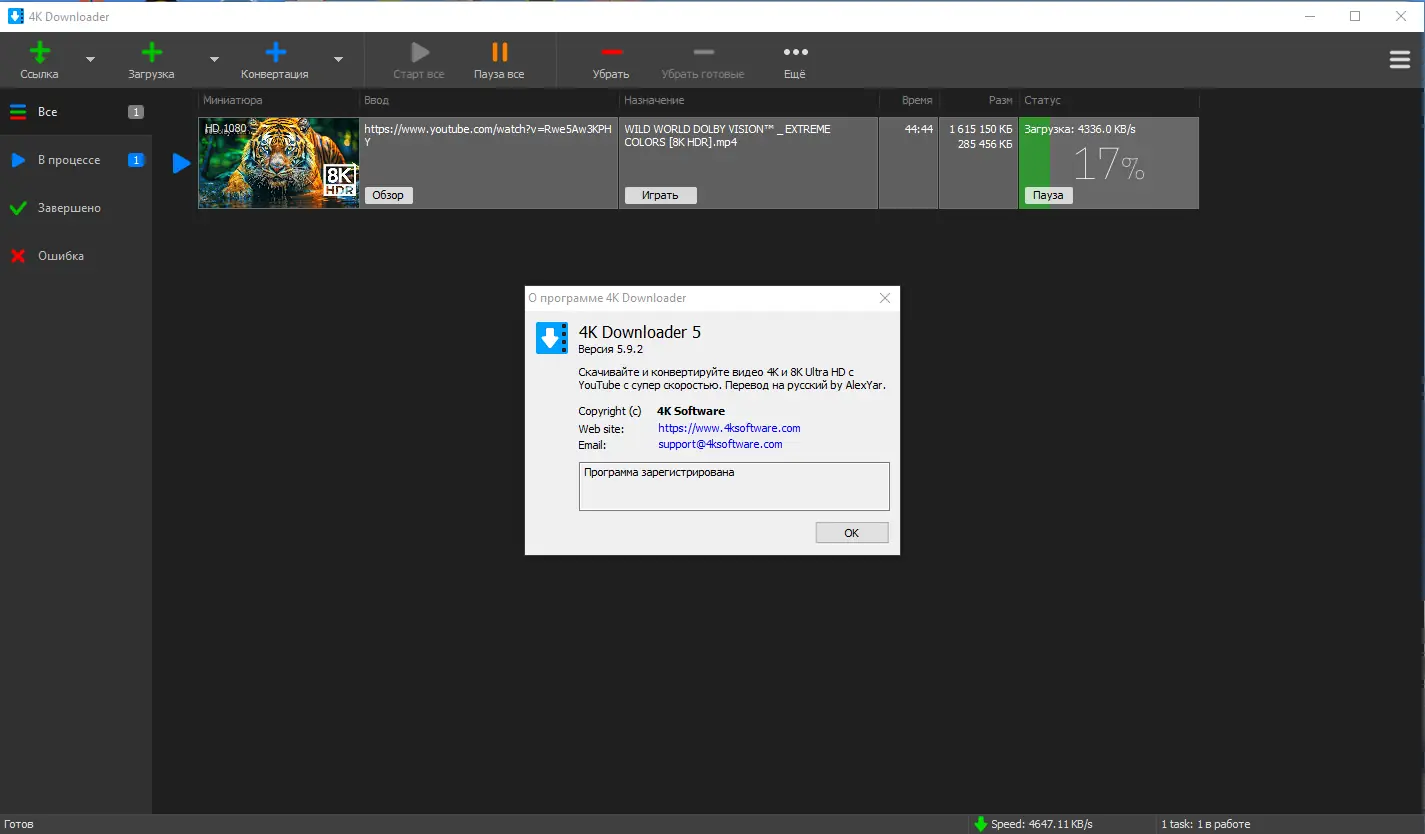Click the Миниатюра column header

233,100
